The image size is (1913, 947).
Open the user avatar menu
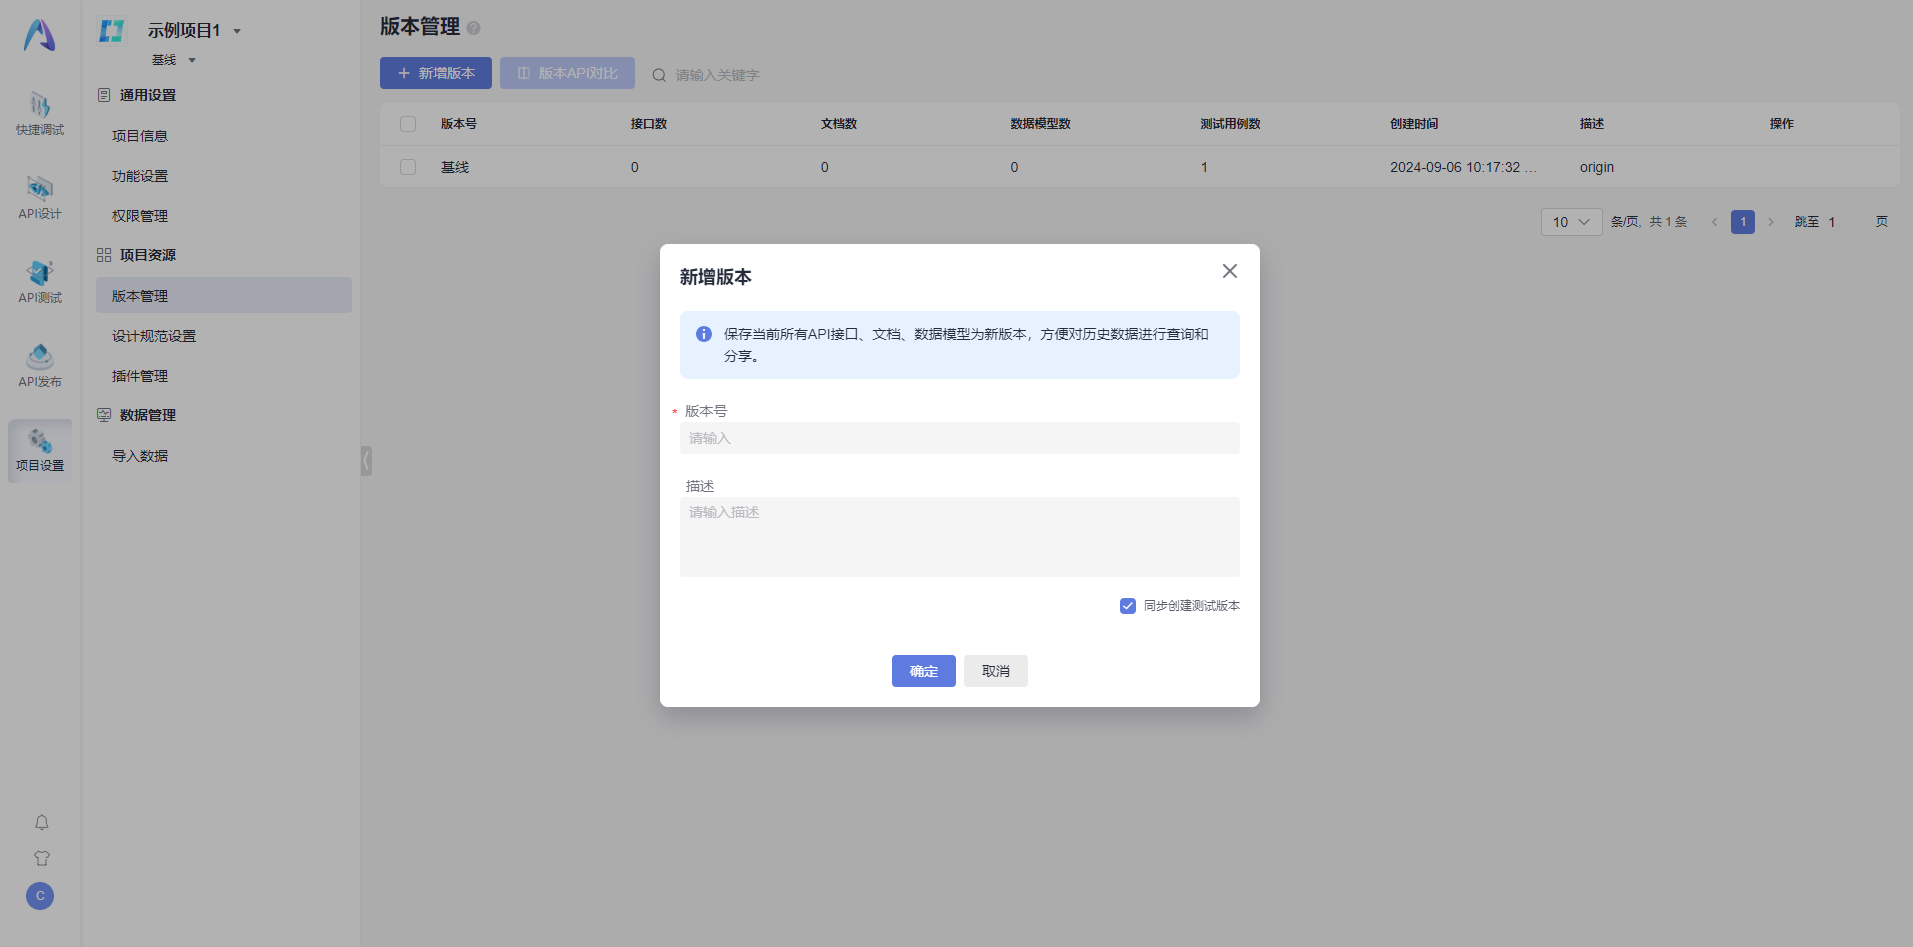pos(40,896)
